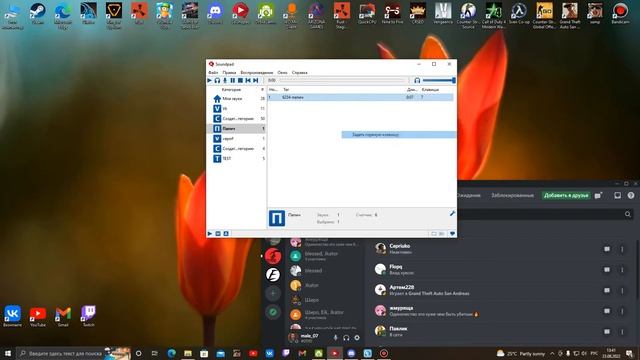Click headphone icon beside Soundpad volume slider
The image size is (640, 360).
coord(417,80)
